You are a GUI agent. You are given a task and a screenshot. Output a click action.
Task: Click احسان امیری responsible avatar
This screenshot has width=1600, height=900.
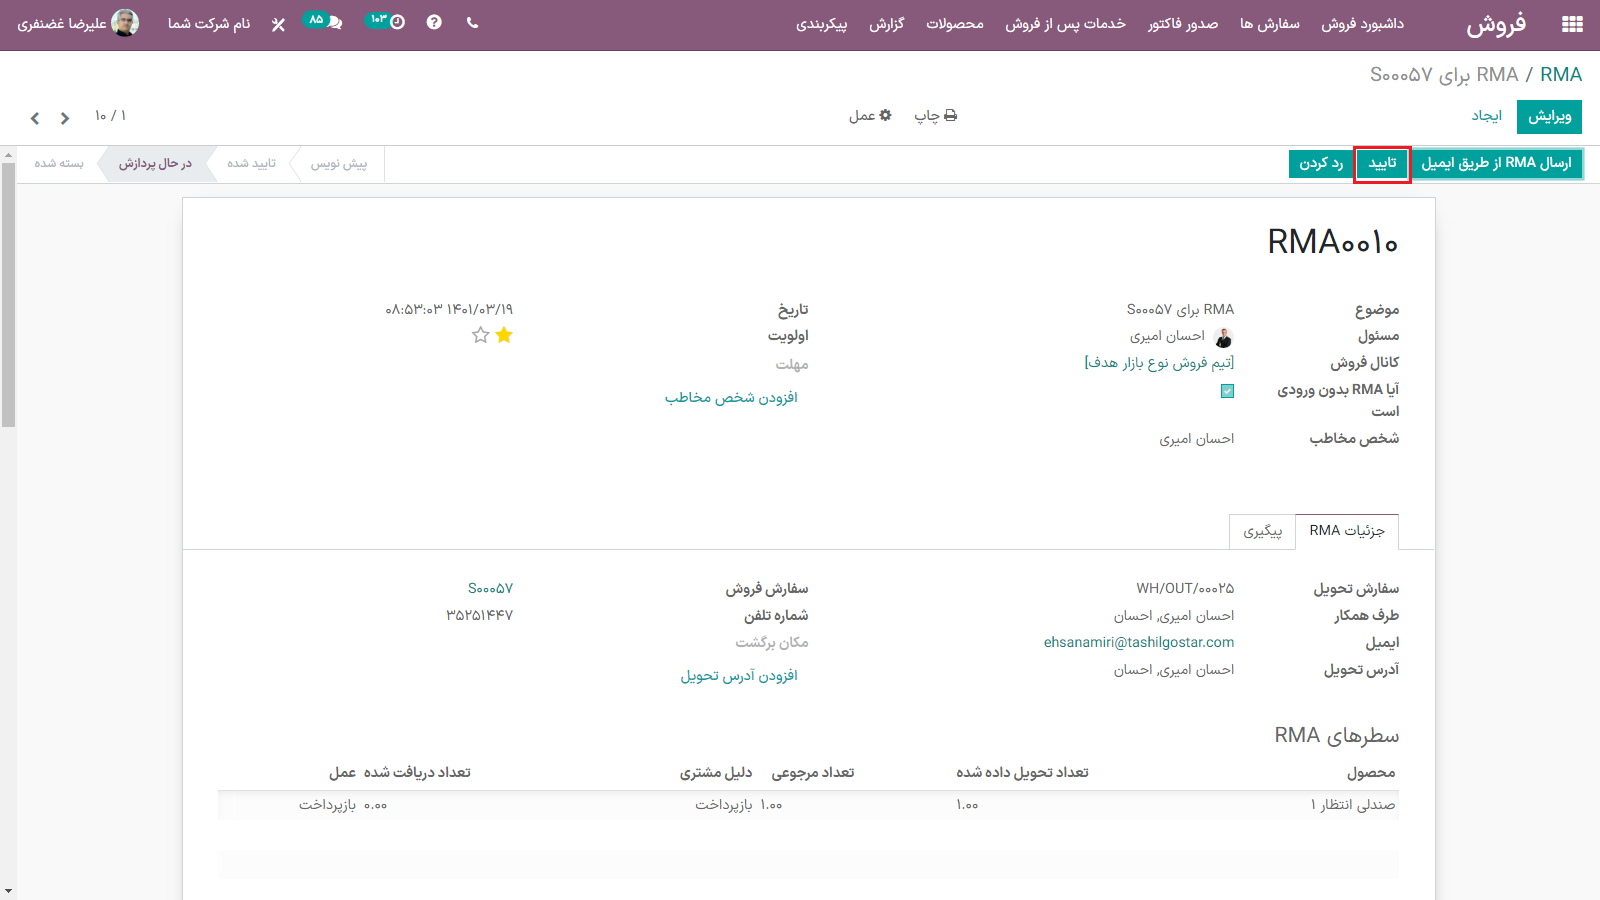(1224, 337)
